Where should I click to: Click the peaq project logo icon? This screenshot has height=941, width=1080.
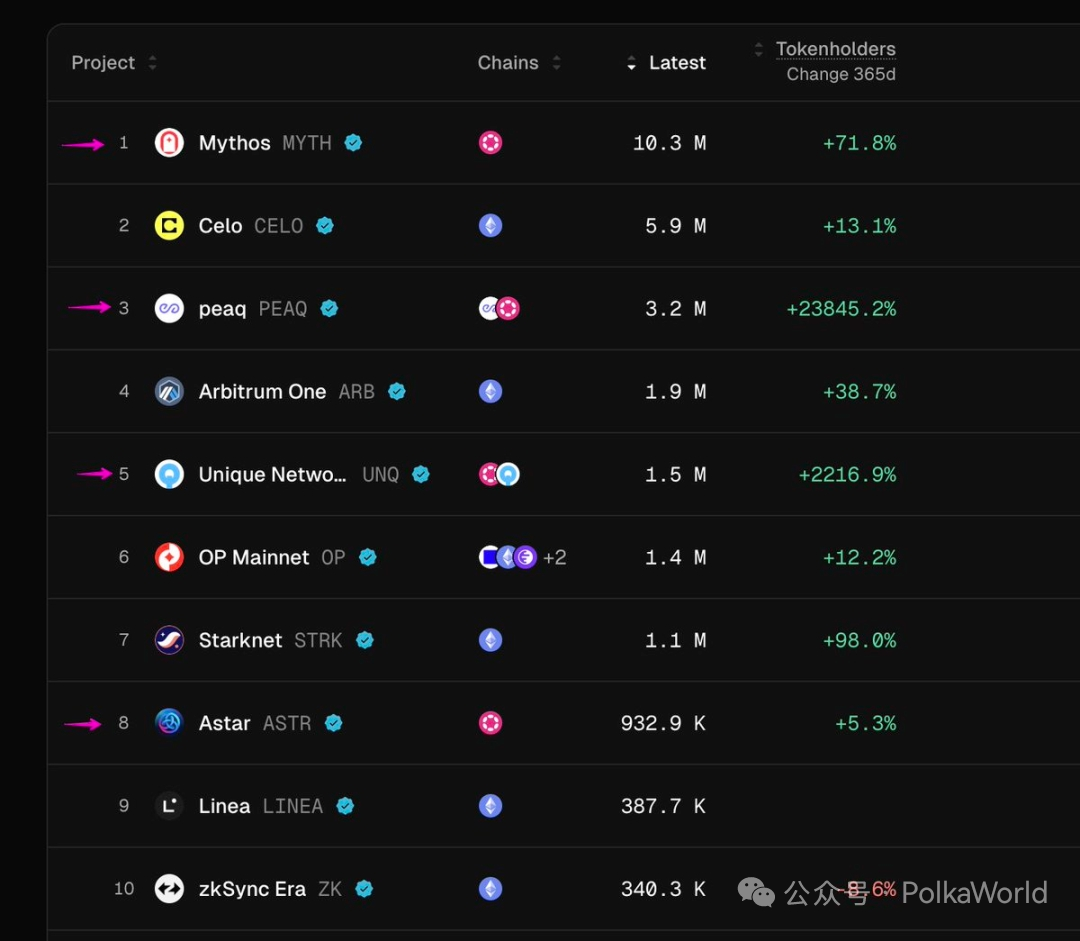169,309
